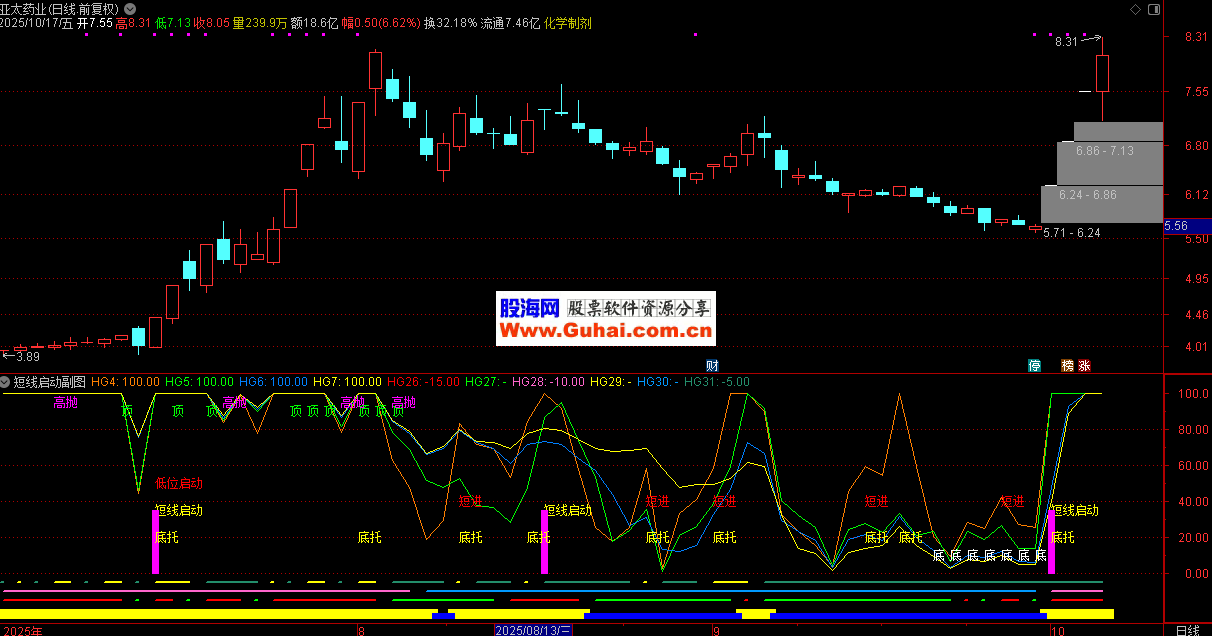Image resolution: width=1212 pixels, height=636 pixels.
Task: Click the HG4: 100.00 indicator value label
Action: pyautogui.click(x=125, y=382)
